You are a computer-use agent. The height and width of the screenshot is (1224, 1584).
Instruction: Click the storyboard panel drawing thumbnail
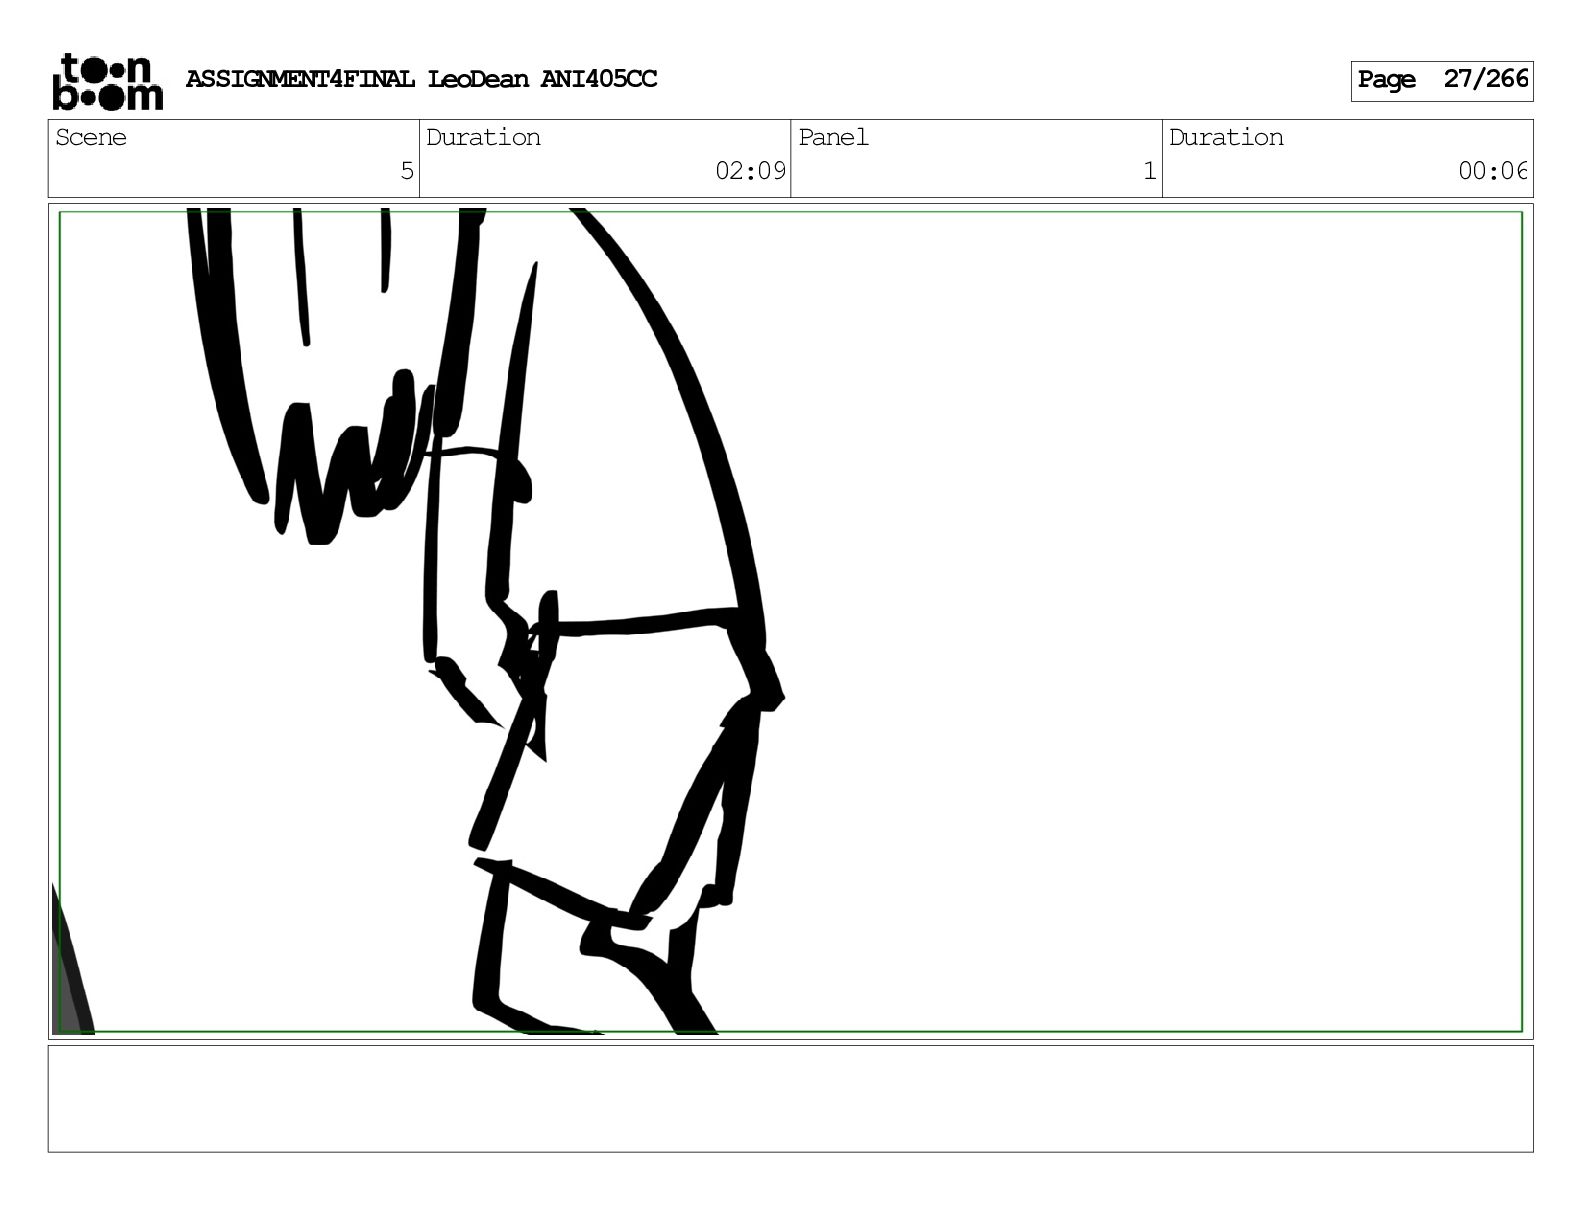(790, 621)
